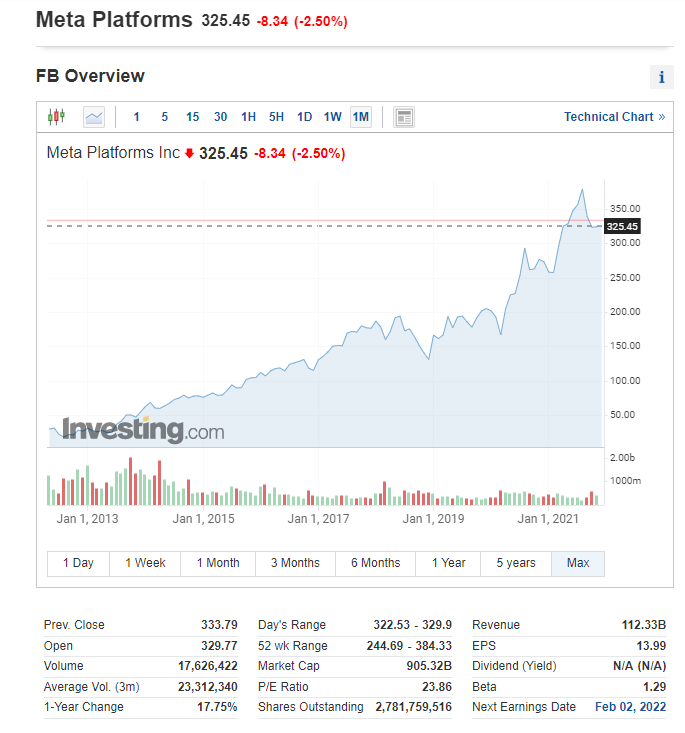Click the Jan 1, 2021 axis label

coord(548,519)
